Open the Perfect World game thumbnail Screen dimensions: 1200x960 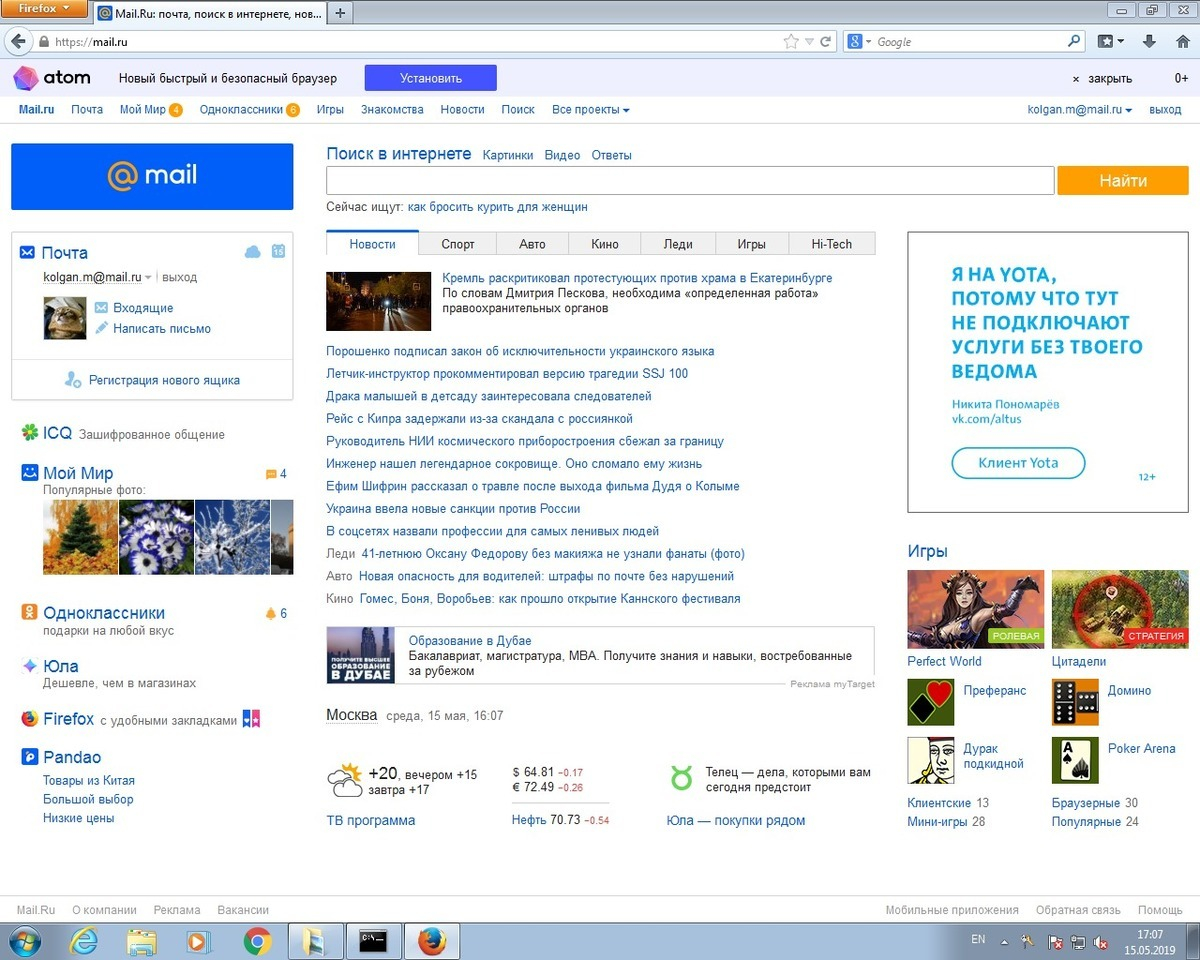pyautogui.click(x=975, y=609)
